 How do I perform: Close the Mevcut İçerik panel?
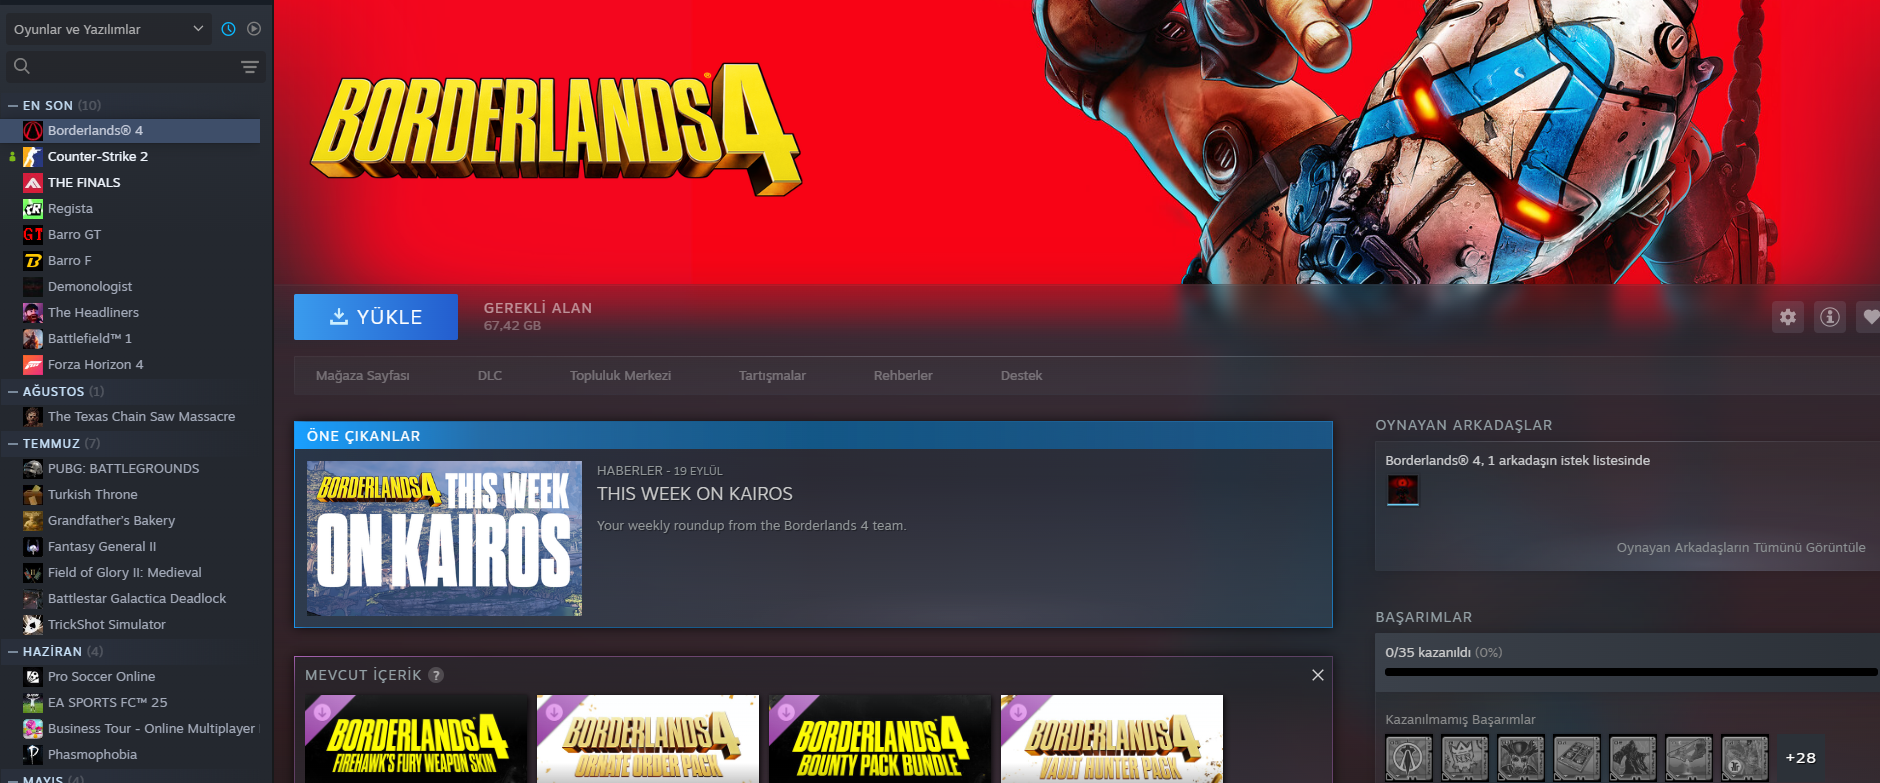pos(1318,675)
